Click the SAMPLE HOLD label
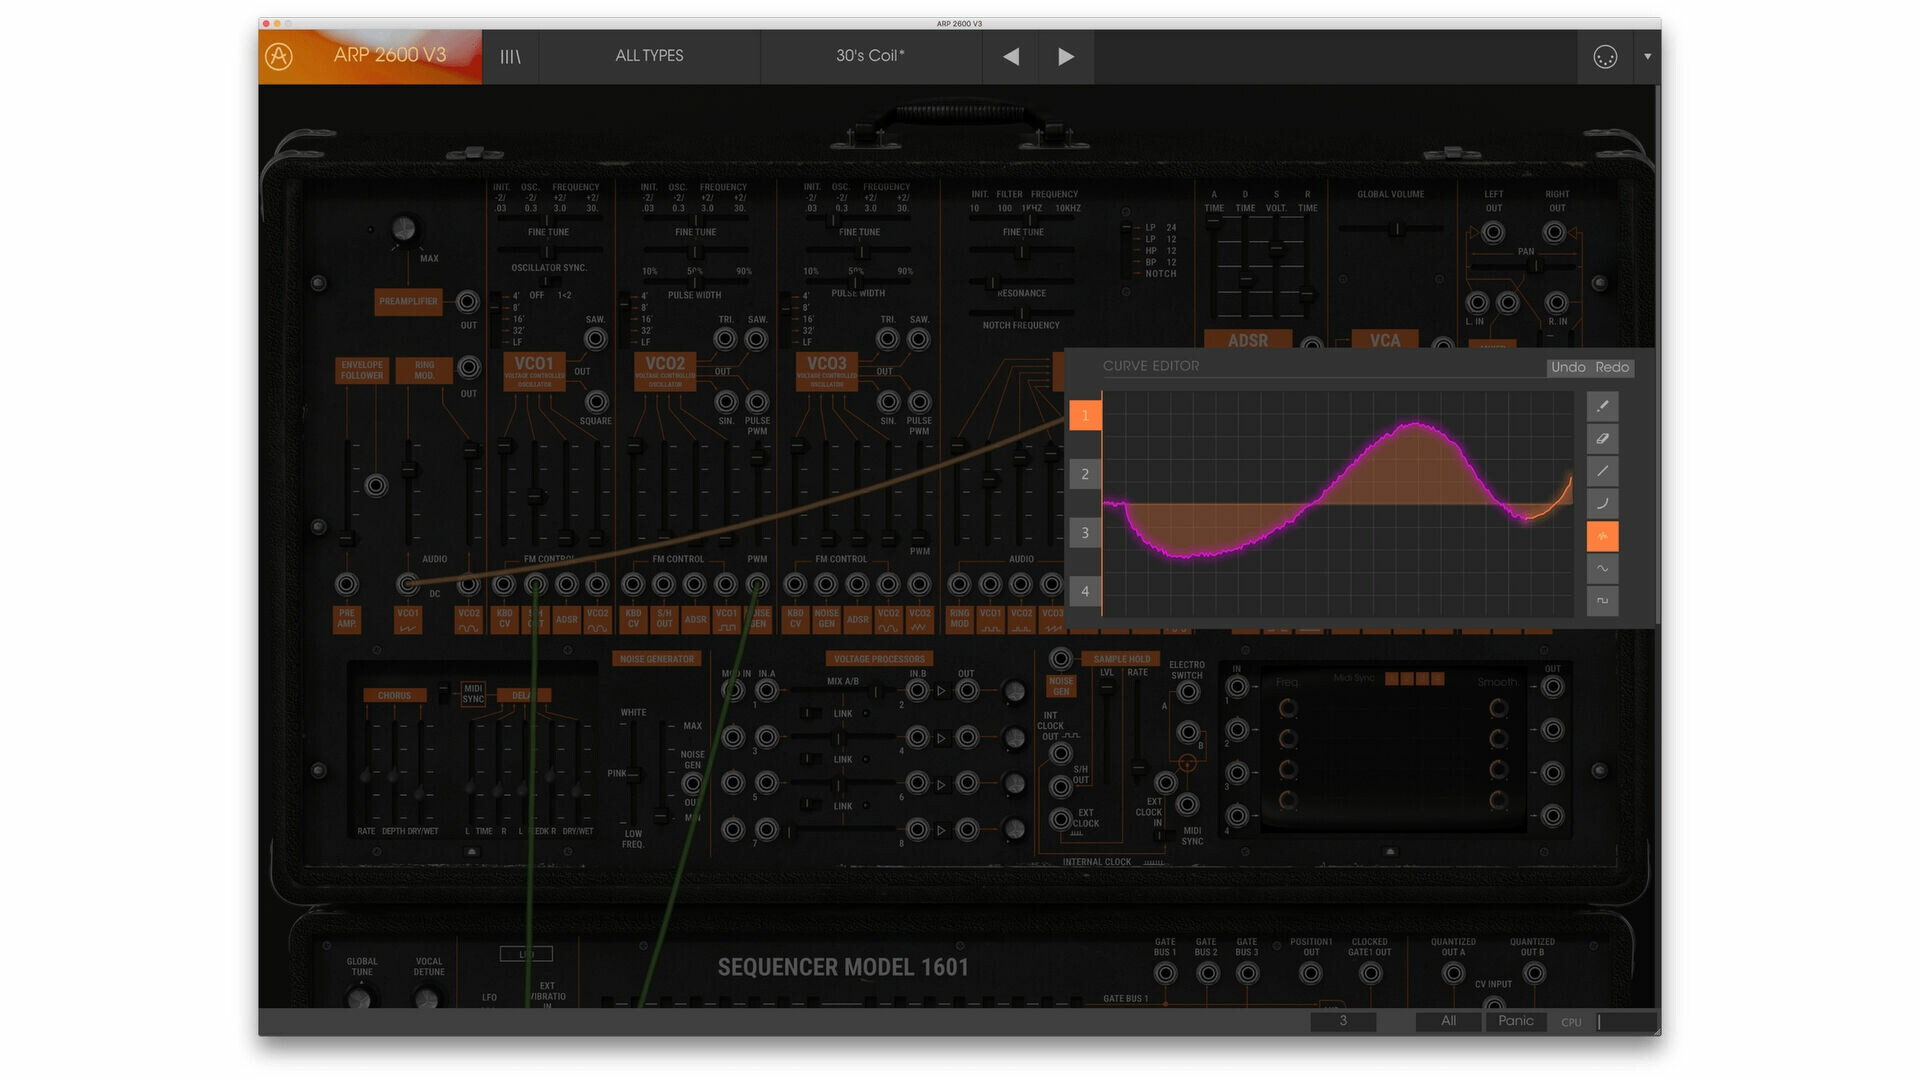Image resolution: width=1920 pixels, height=1080 pixels. point(1121,659)
